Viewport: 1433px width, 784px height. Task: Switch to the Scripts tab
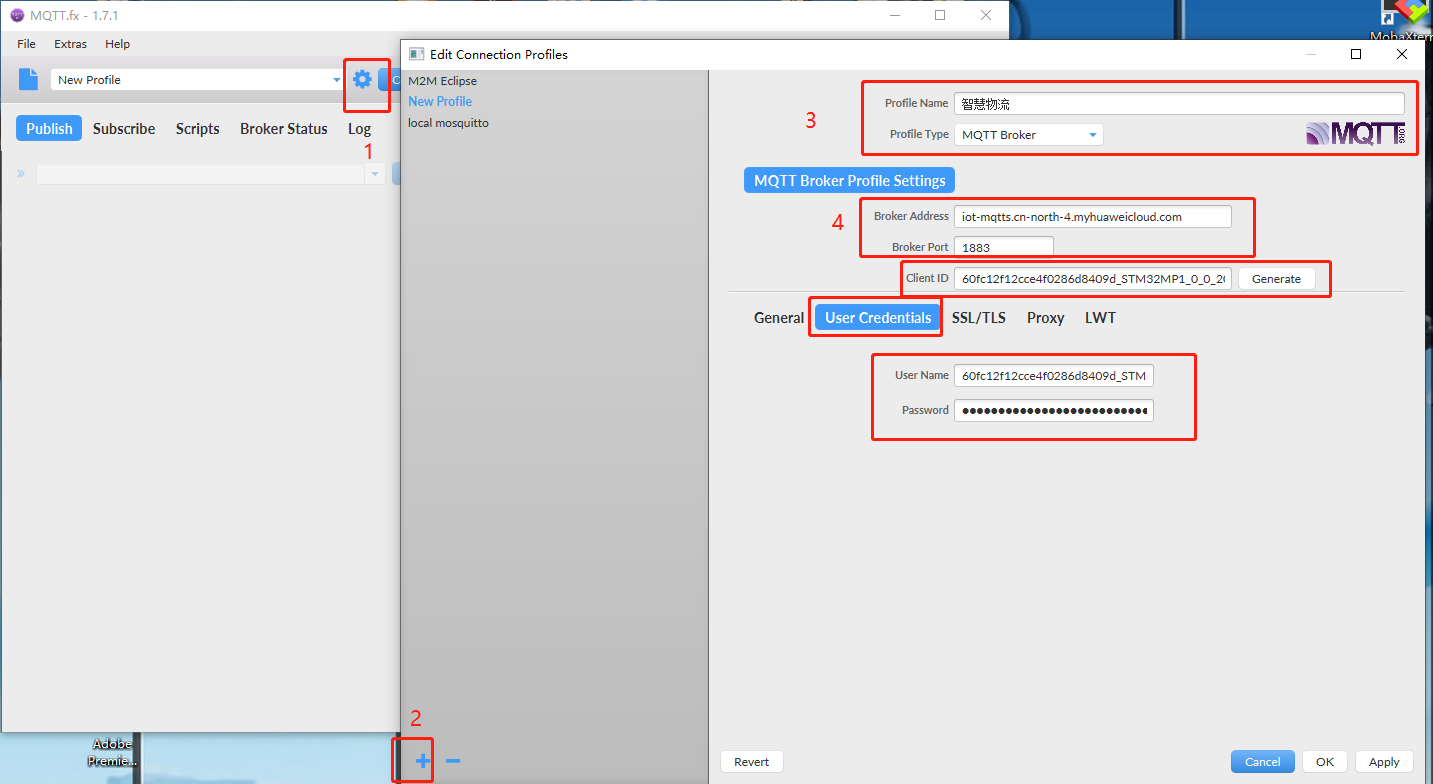point(197,128)
